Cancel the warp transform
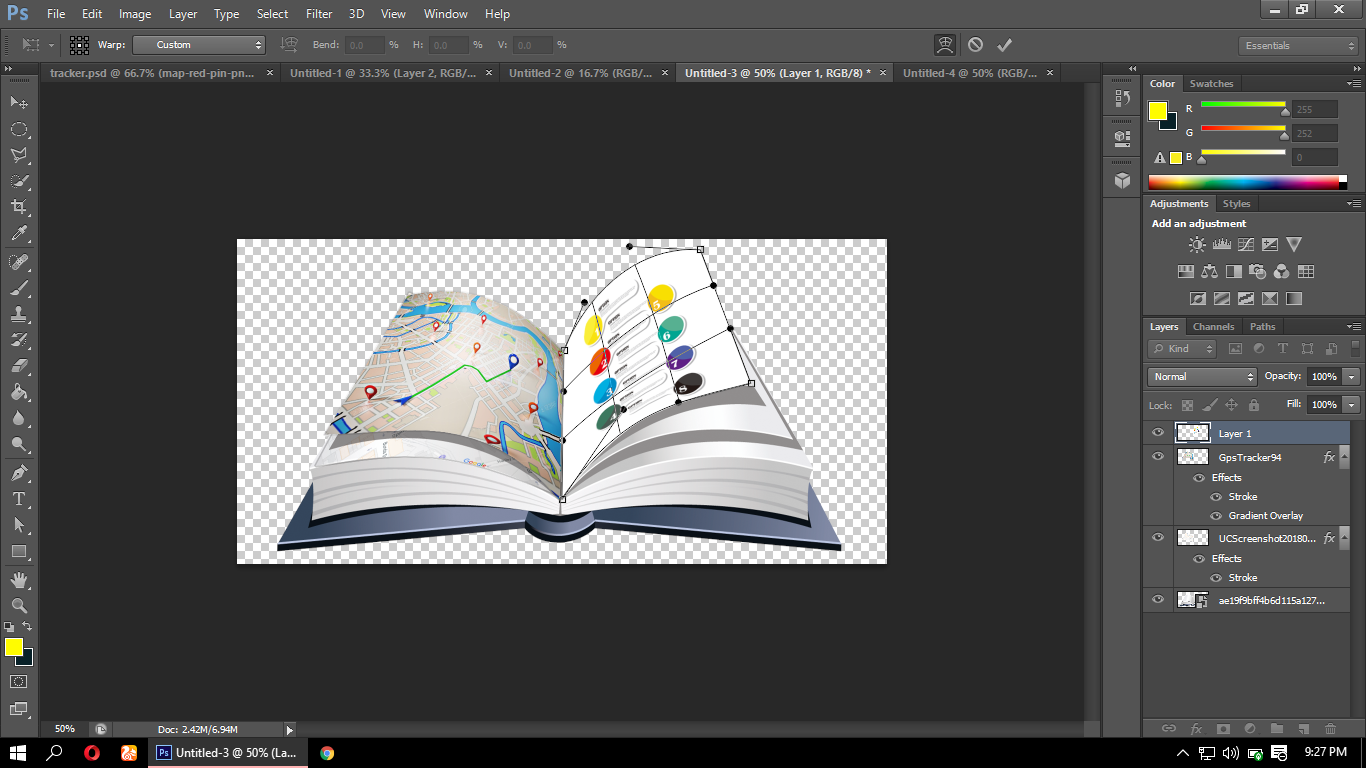The width and height of the screenshot is (1366, 768). [x=975, y=45]
